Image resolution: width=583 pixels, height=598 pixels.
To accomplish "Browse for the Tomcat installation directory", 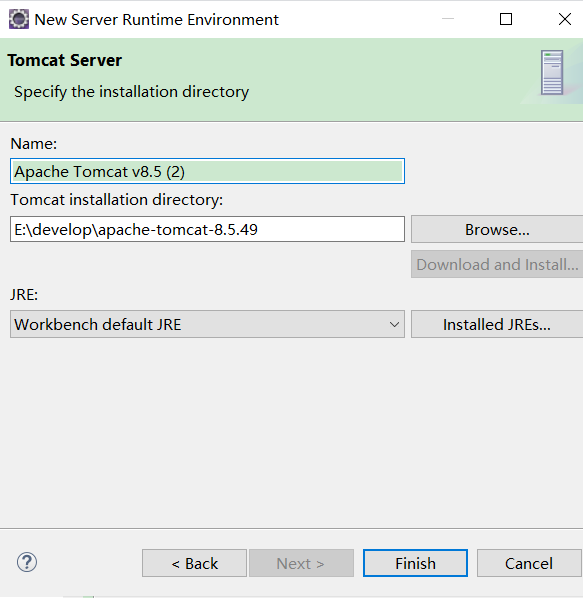I will [x=497, y=229].
